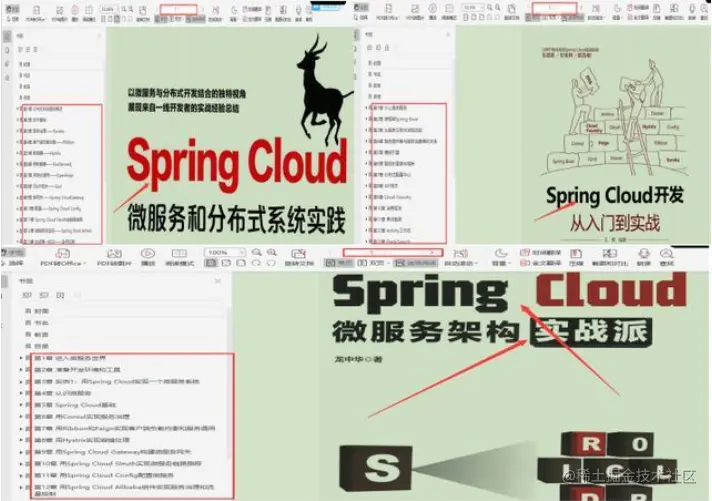Select 第3章 实例1 用Spring Cloud实现 bookmark text
Viewport: 712px width, 501px height.
click(117, 382)
